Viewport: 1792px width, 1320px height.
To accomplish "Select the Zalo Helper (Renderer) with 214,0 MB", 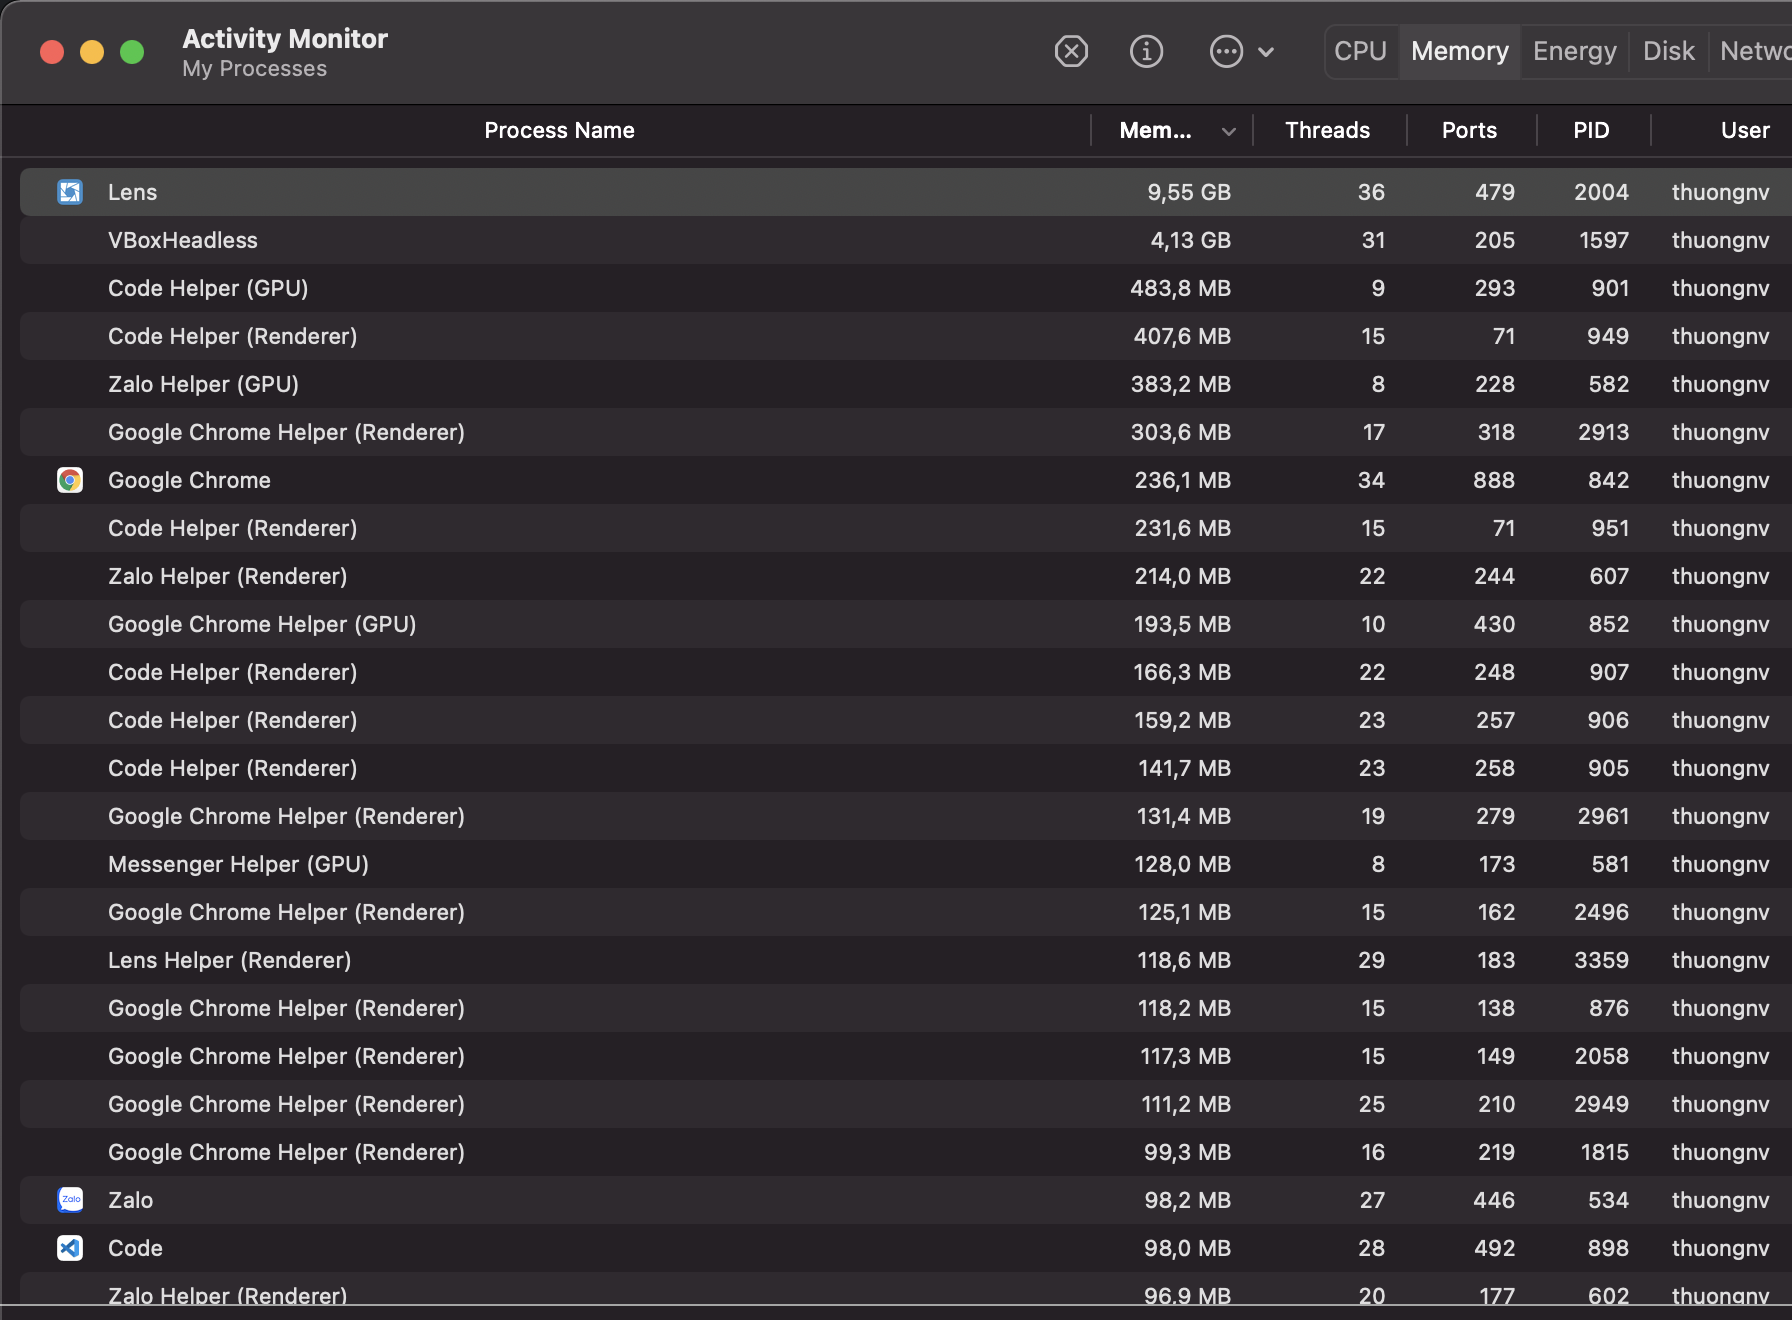I will coord(905,576).
